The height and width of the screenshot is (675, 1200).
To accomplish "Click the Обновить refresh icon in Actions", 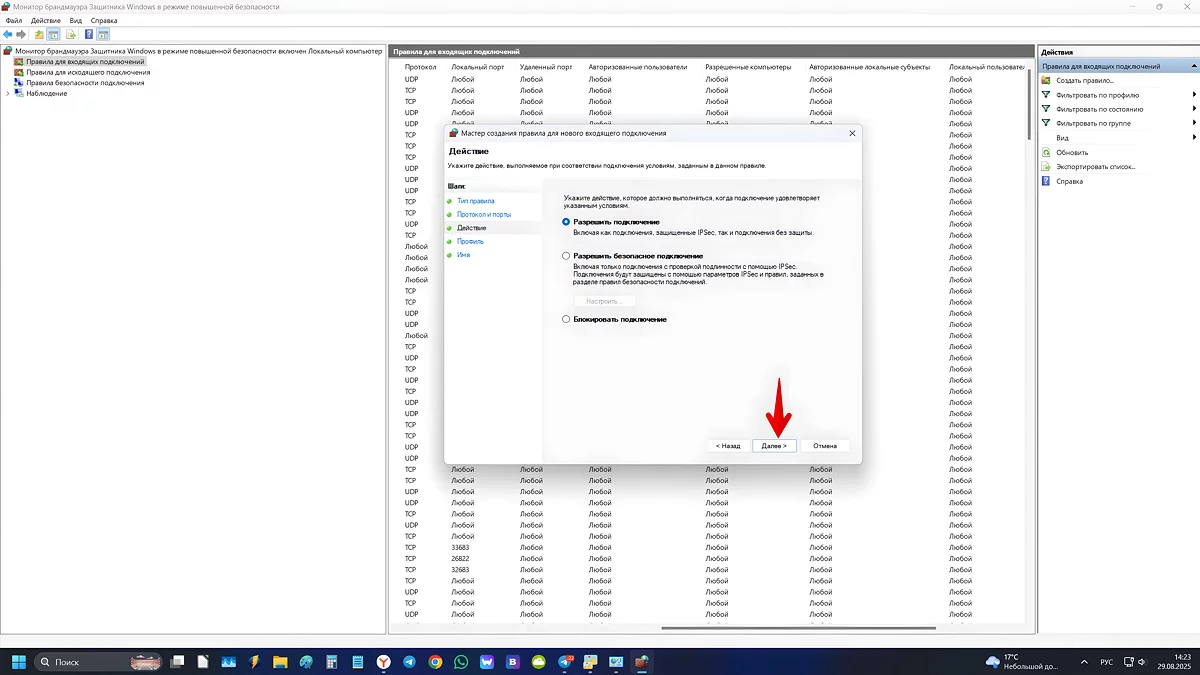I will 1046,152.
